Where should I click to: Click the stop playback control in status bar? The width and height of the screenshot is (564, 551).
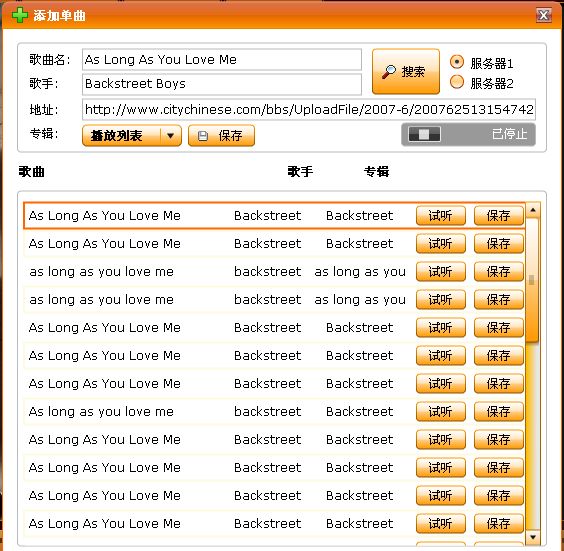click(424, 135)
